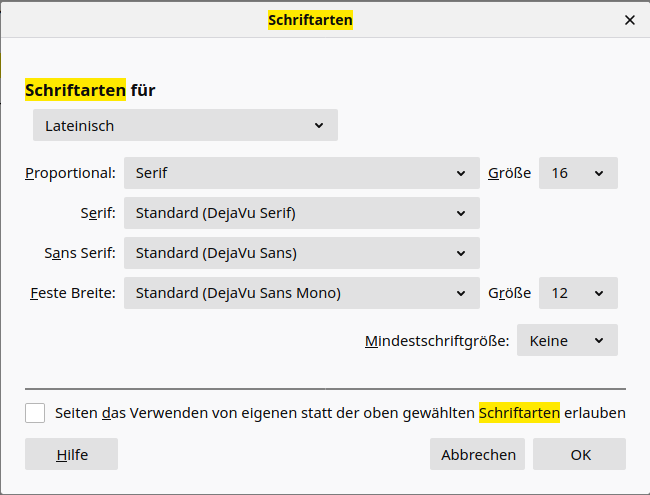
Task: Select the Sans Serif label
Action: point(80,253)
